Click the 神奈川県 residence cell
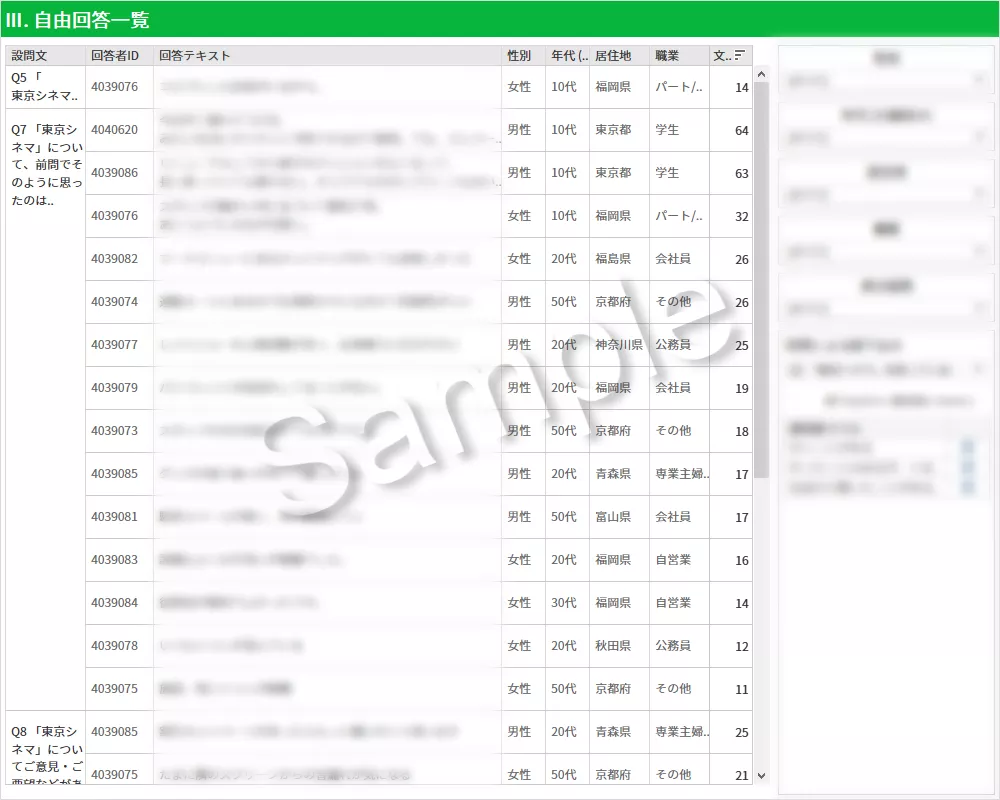Screen dimensions: 1000x800 pos(618,345)
